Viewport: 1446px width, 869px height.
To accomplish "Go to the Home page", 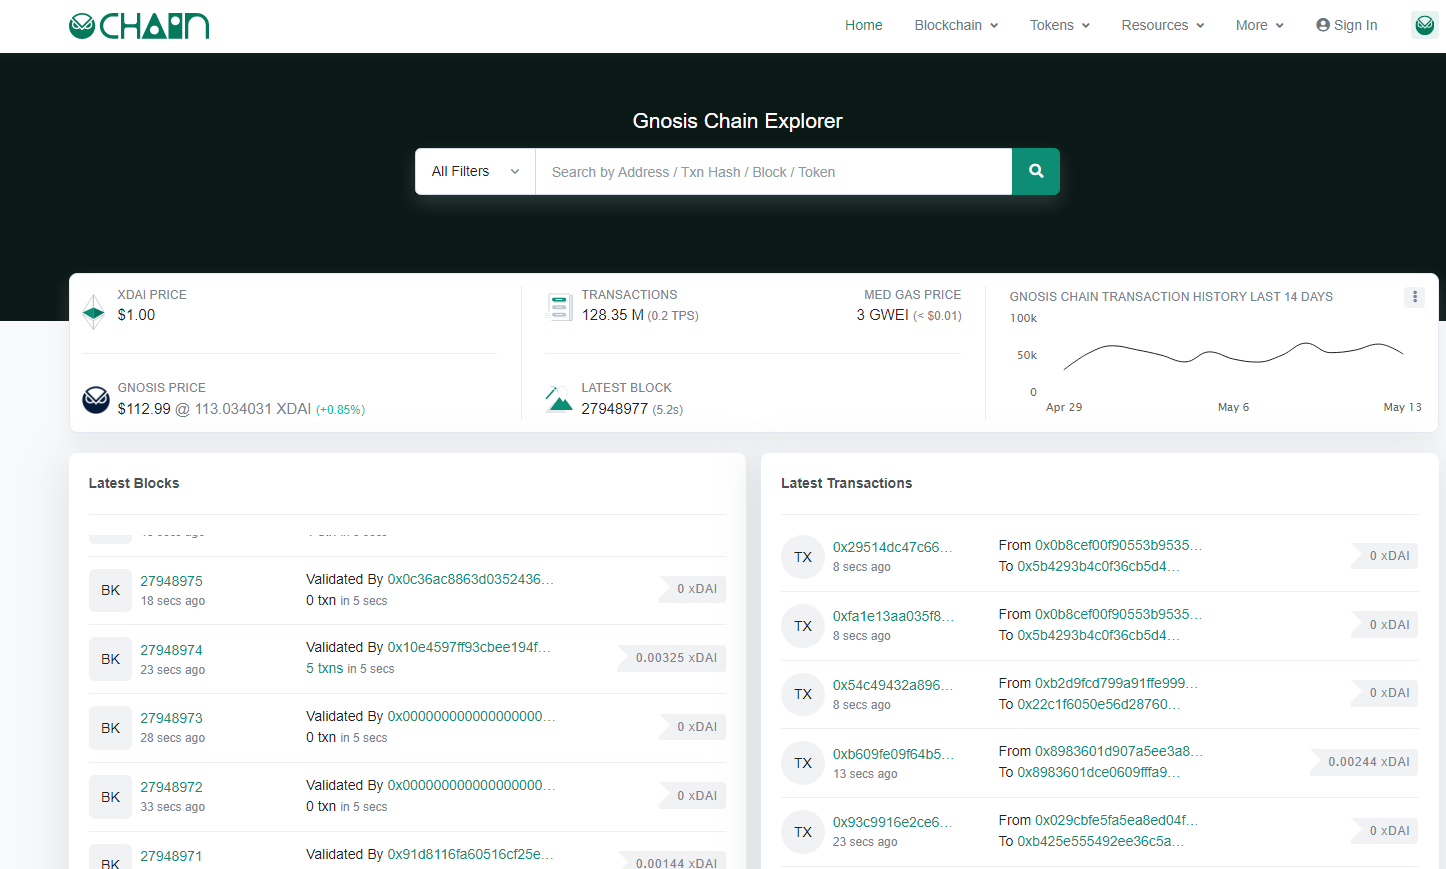I will coord(863,25).
